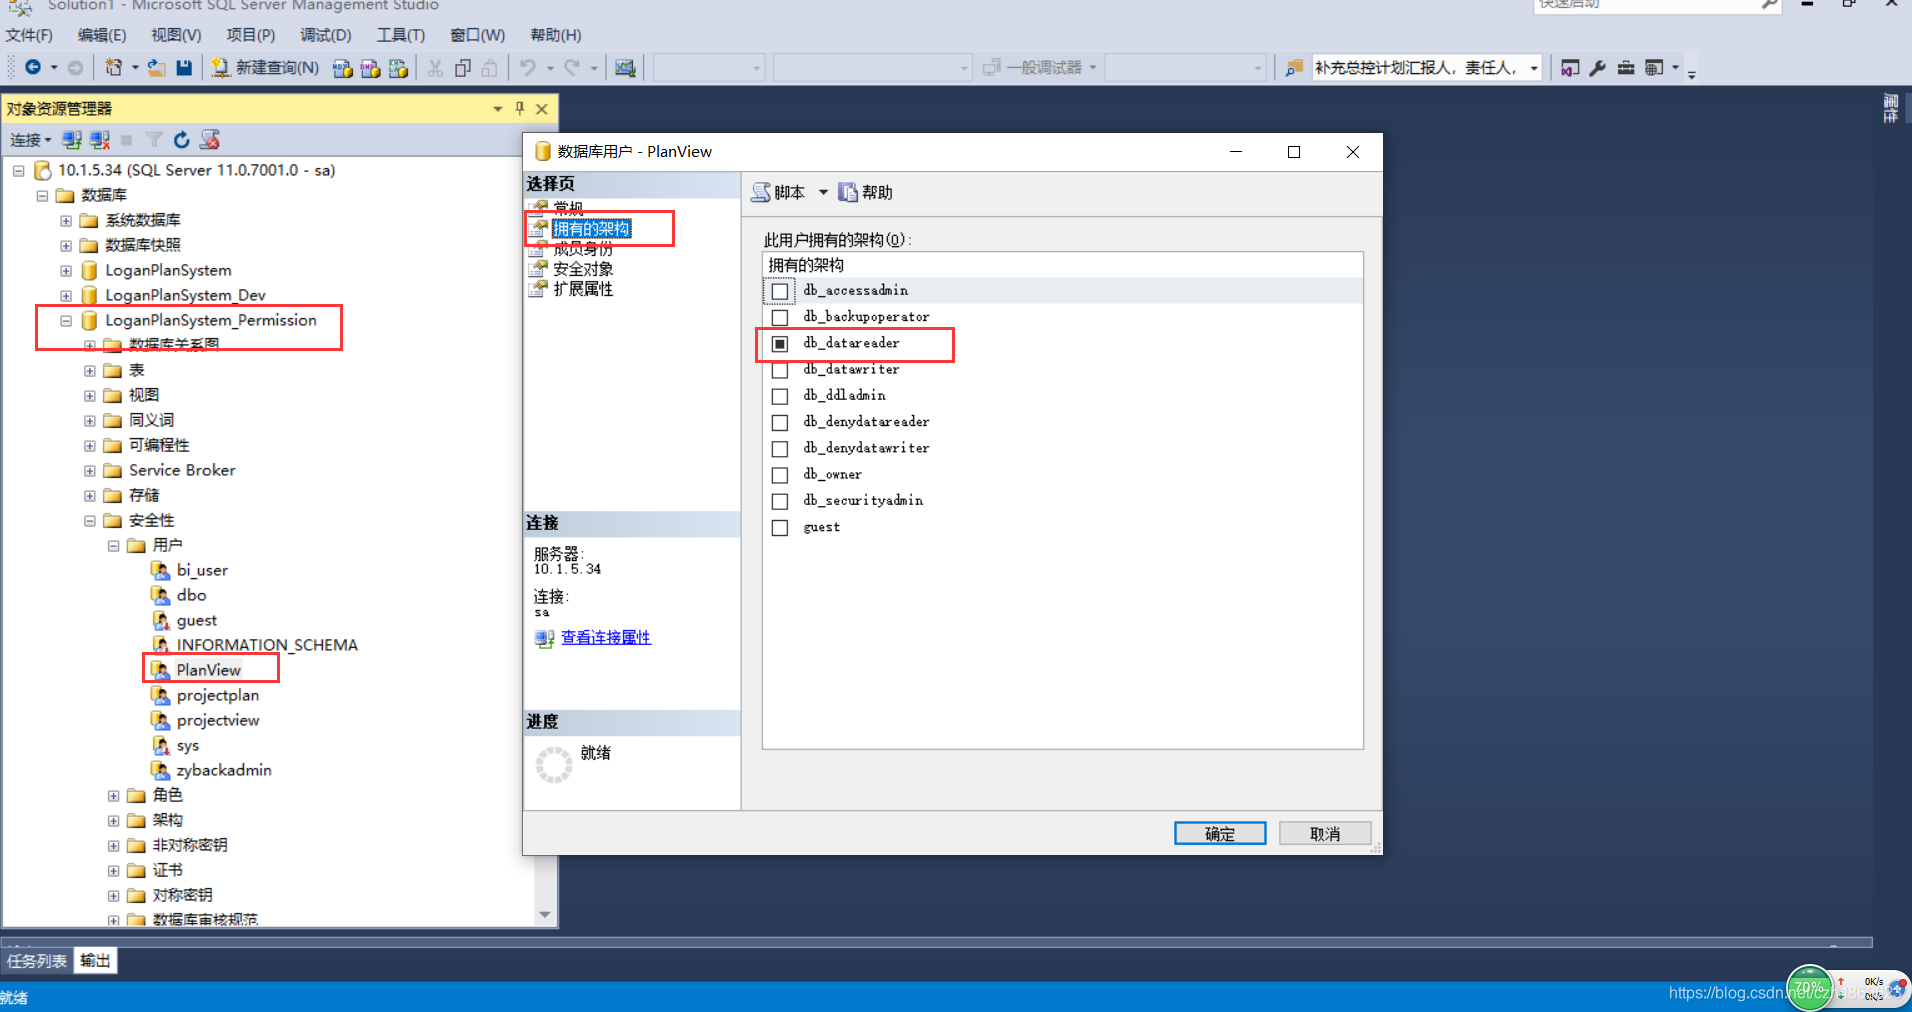Check the db_owner schema checkbox
Viewport: 1912px width, 1012px height.
[x=780, y=475]
